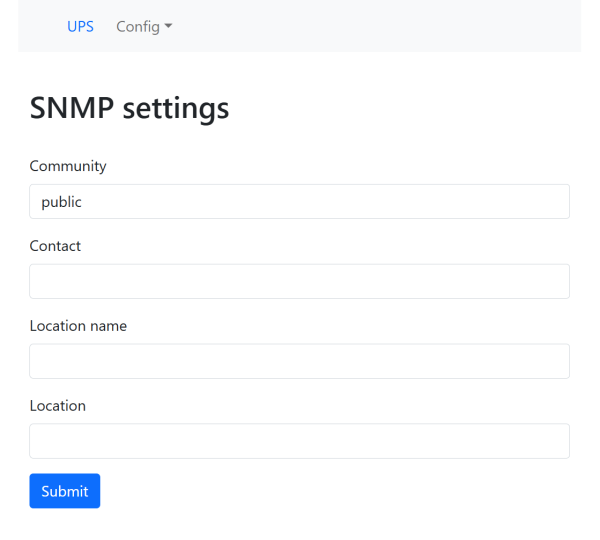Click the caret arrow beside Config
The width and height of the screenshot is (600, 540).
point(169,27)
